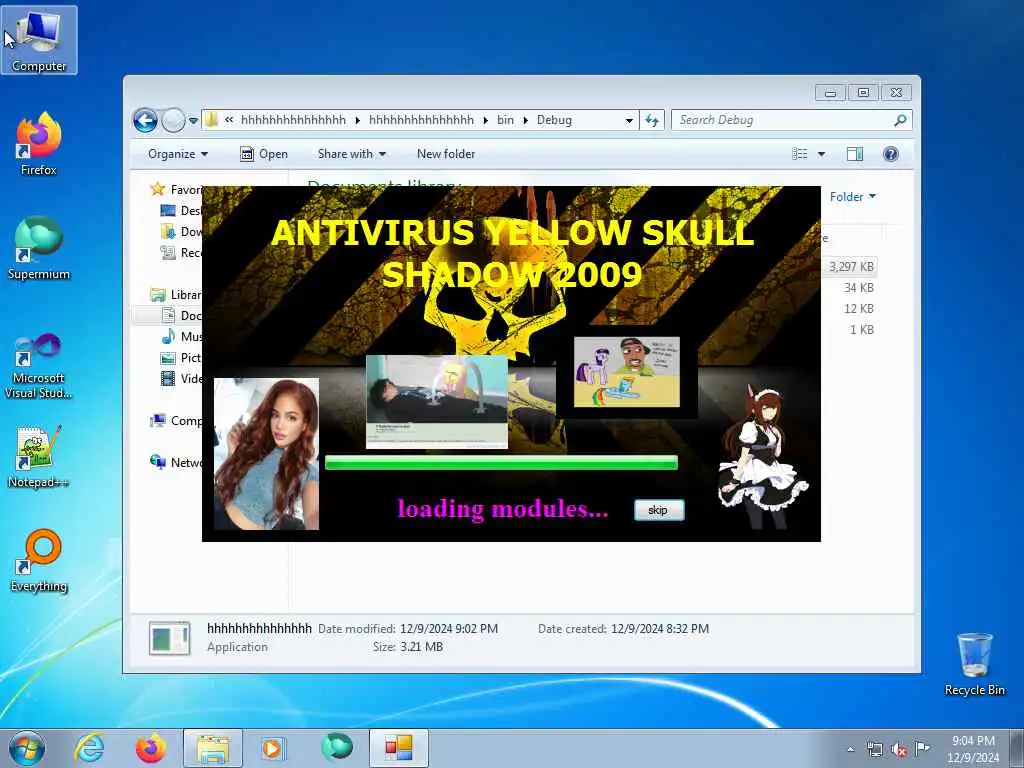Click the application icon in details pane

coord(169,637)
